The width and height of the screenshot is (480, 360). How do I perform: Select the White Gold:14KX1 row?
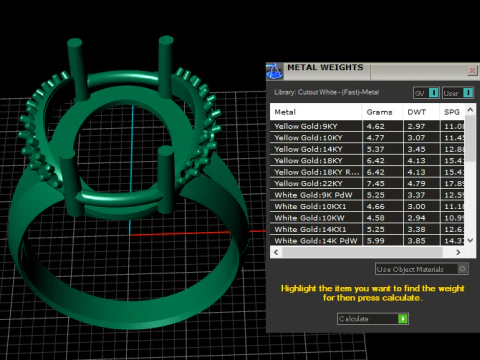pyautogui.click(x=367, y=229)
